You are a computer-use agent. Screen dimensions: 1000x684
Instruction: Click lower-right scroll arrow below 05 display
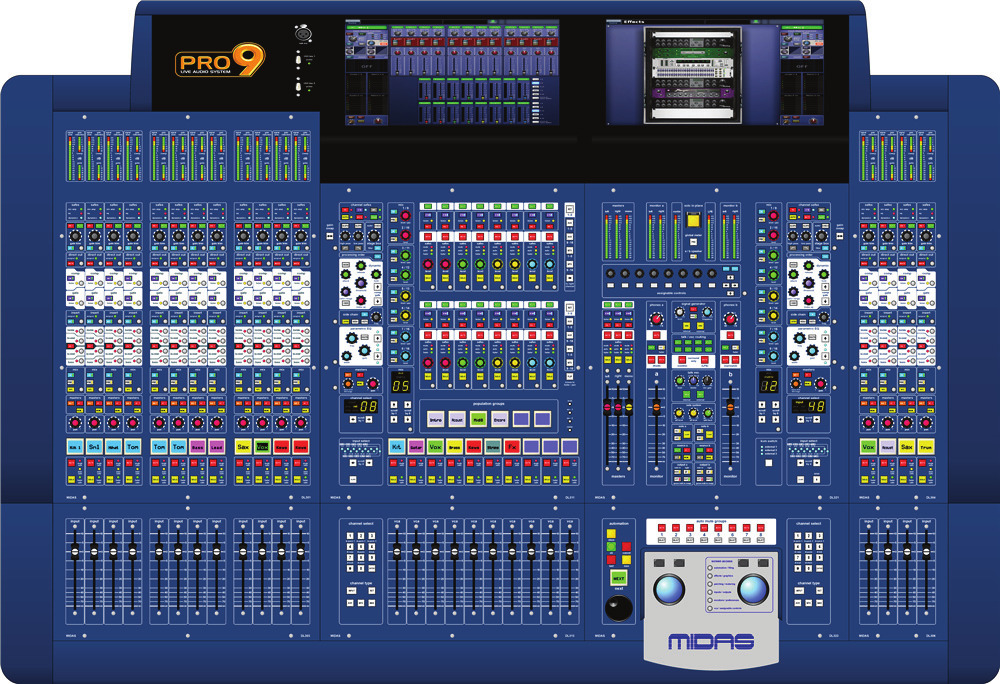tap(406, 419)
